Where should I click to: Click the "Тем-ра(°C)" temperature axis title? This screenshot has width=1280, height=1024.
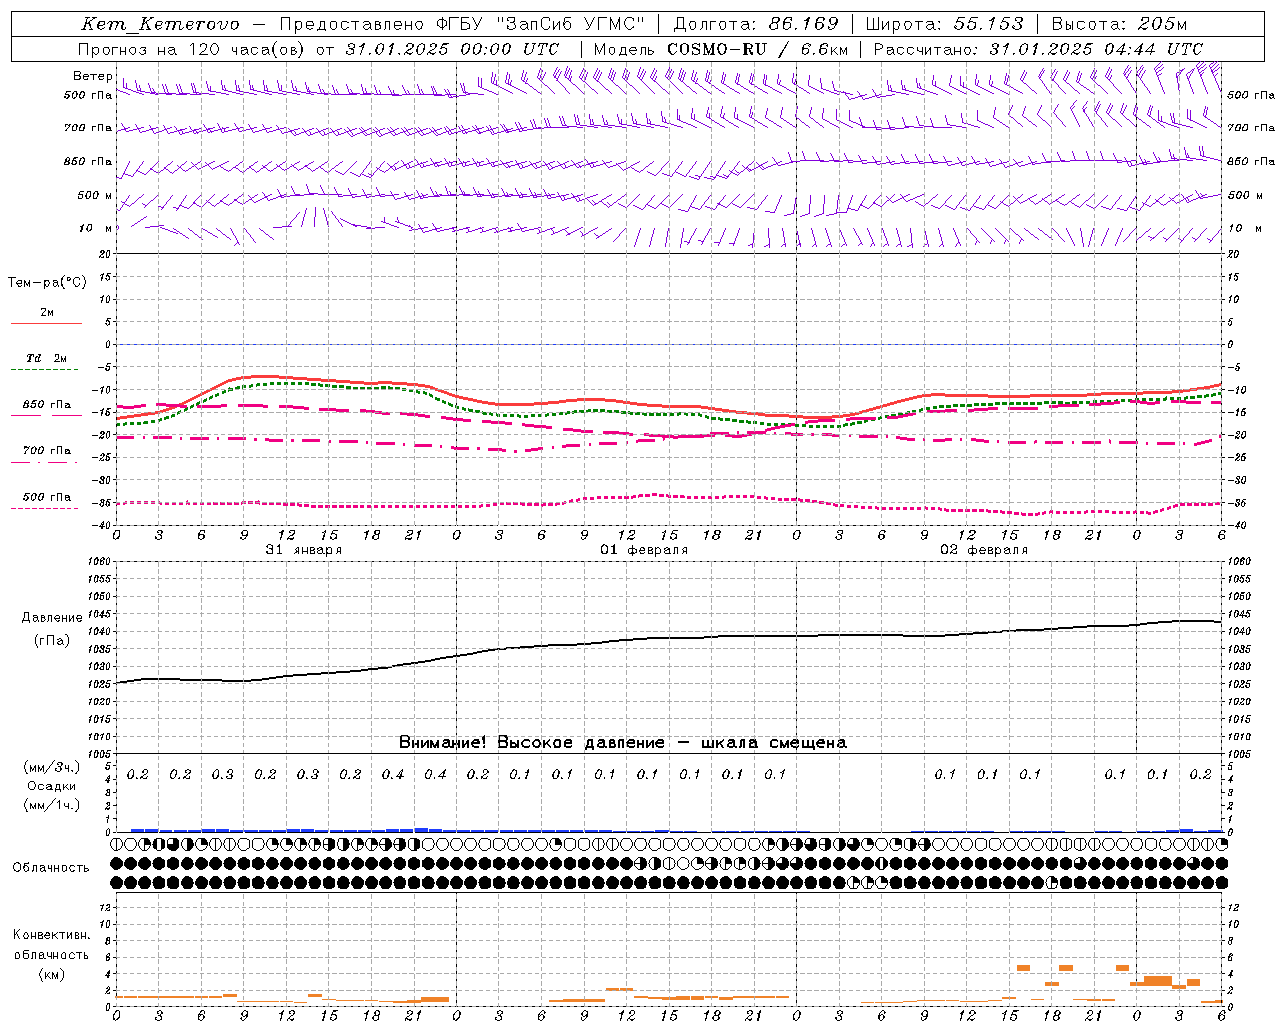click(x=47, y=283)
